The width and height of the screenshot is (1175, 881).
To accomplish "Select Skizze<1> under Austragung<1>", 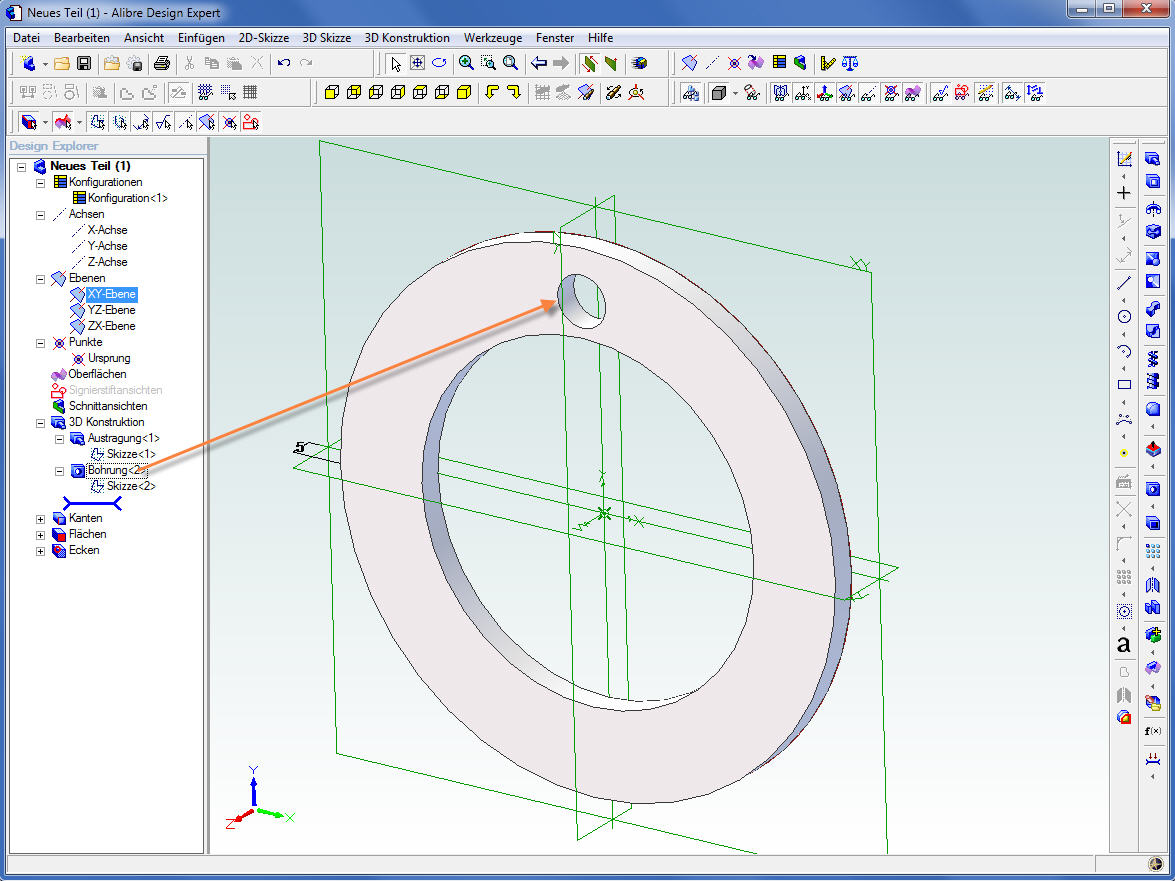I will coord(131,454).
